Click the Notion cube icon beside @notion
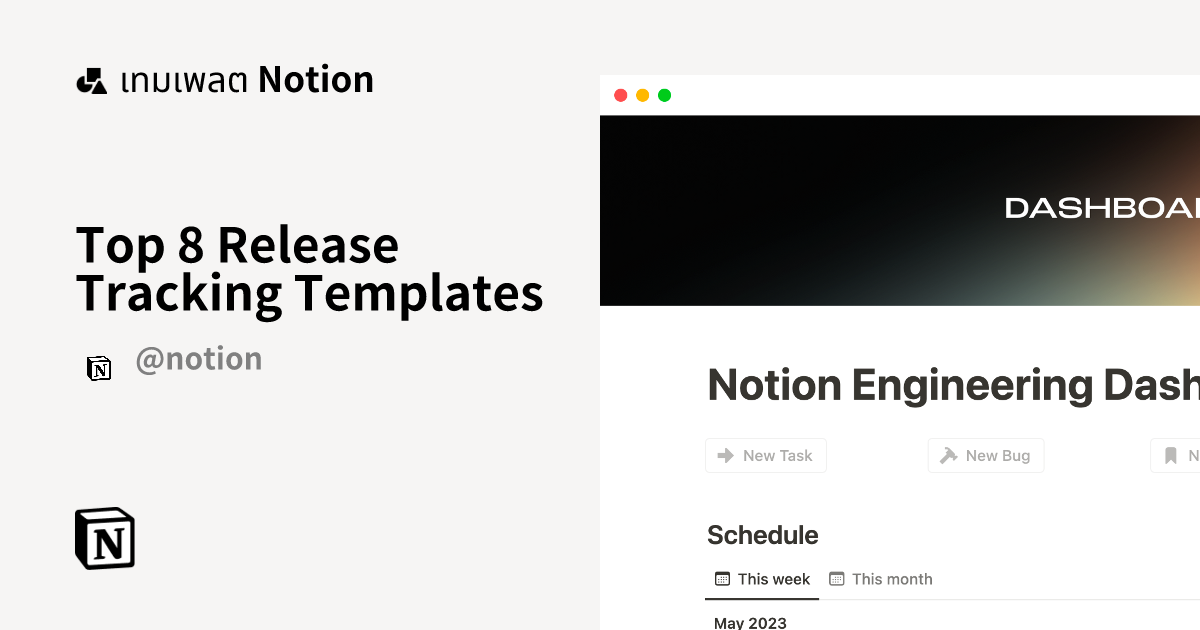The image size is (1200, 630). click(x=99, y=368)
